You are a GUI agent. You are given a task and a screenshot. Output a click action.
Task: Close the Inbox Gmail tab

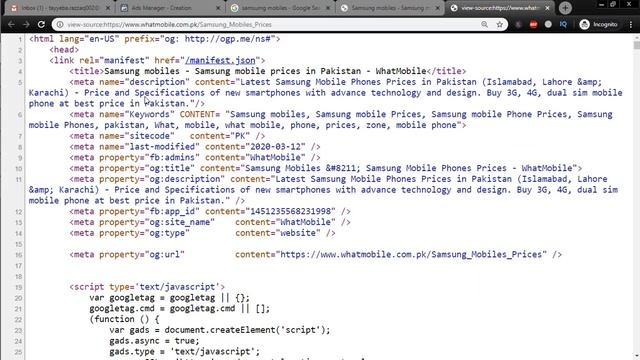(108, 8)
